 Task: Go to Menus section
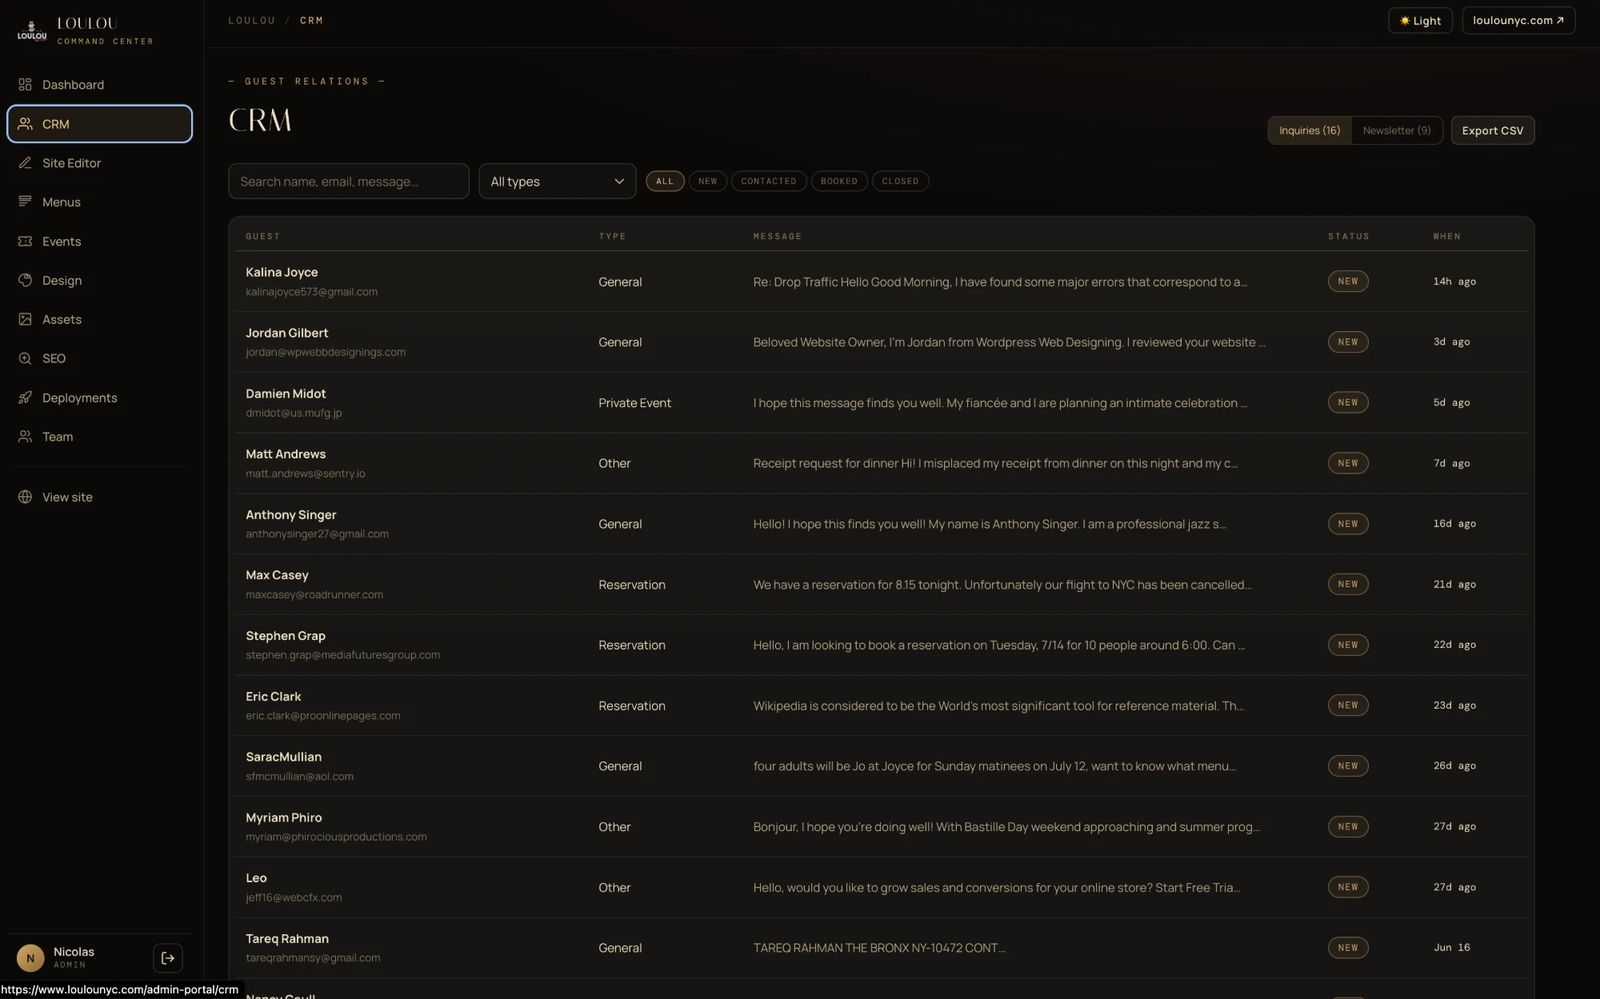[x=99, y=202]
